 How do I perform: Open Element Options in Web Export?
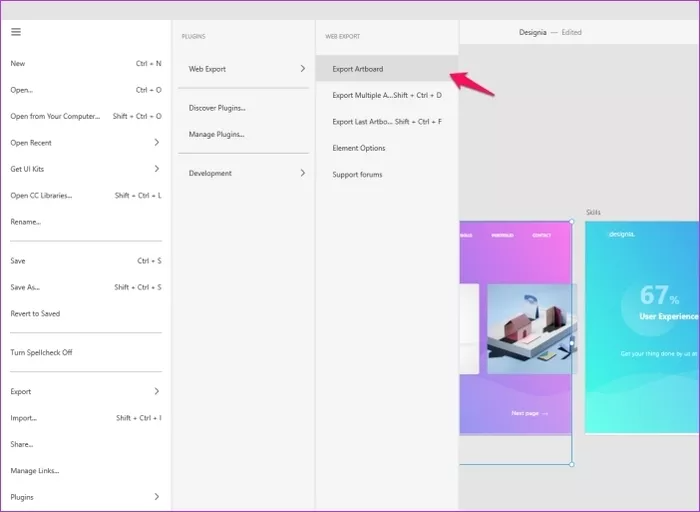pos(359,148)
